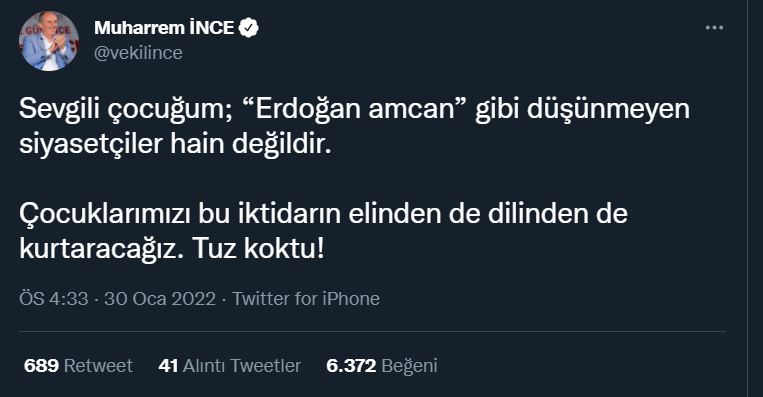Screen dimensions: 763x397
Task: Click the quoted phrase "Erdoğan amcan"
Action: click(x=354, y=109)
